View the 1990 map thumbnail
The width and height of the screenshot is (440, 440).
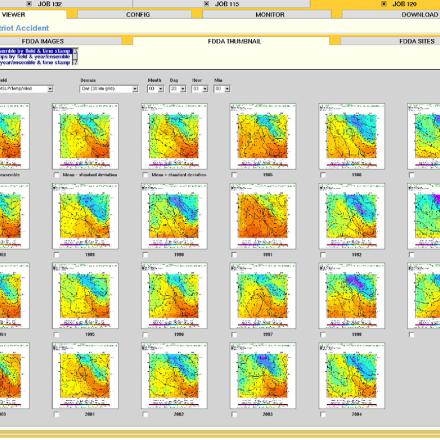point(174,216)
